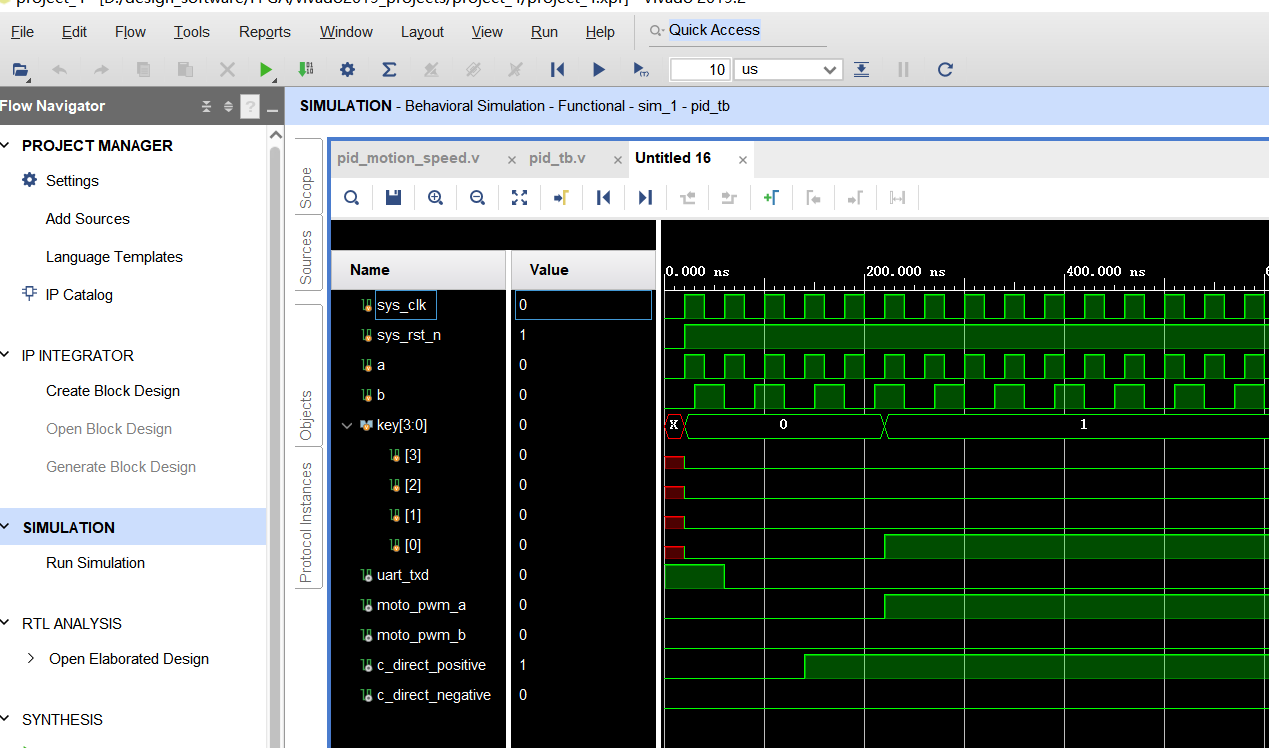Click the step simulation icon
The image size is (1269, 748).
click(861, 69)
